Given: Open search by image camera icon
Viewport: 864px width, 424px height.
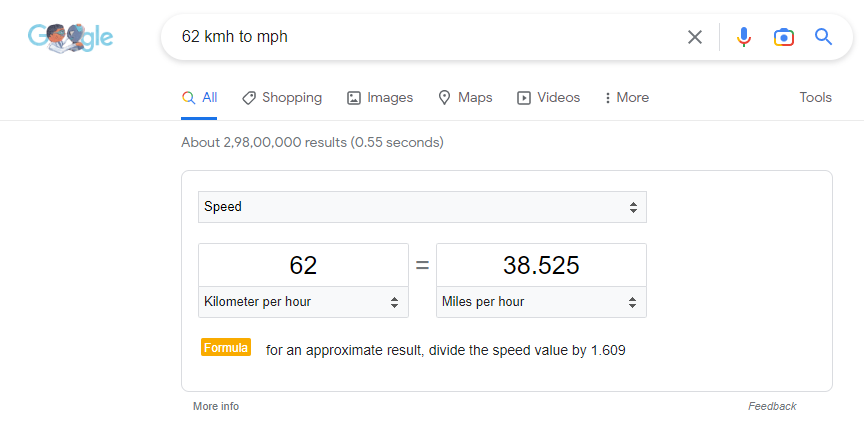Looking at the screenshot, I should 784,37.
